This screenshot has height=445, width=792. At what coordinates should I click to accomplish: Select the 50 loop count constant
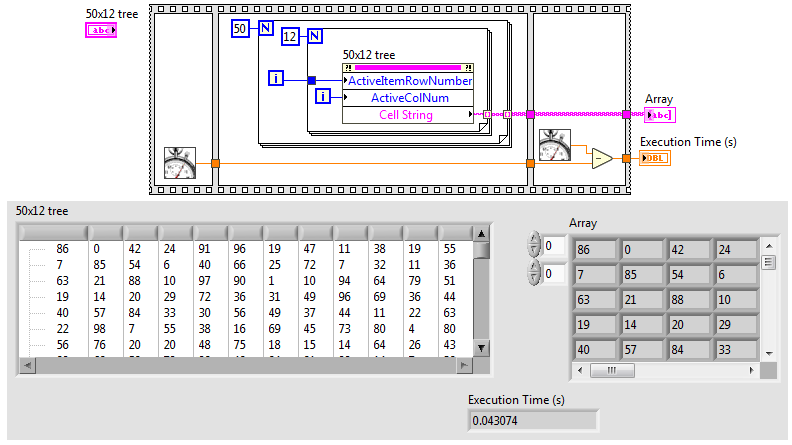[240, 28]
